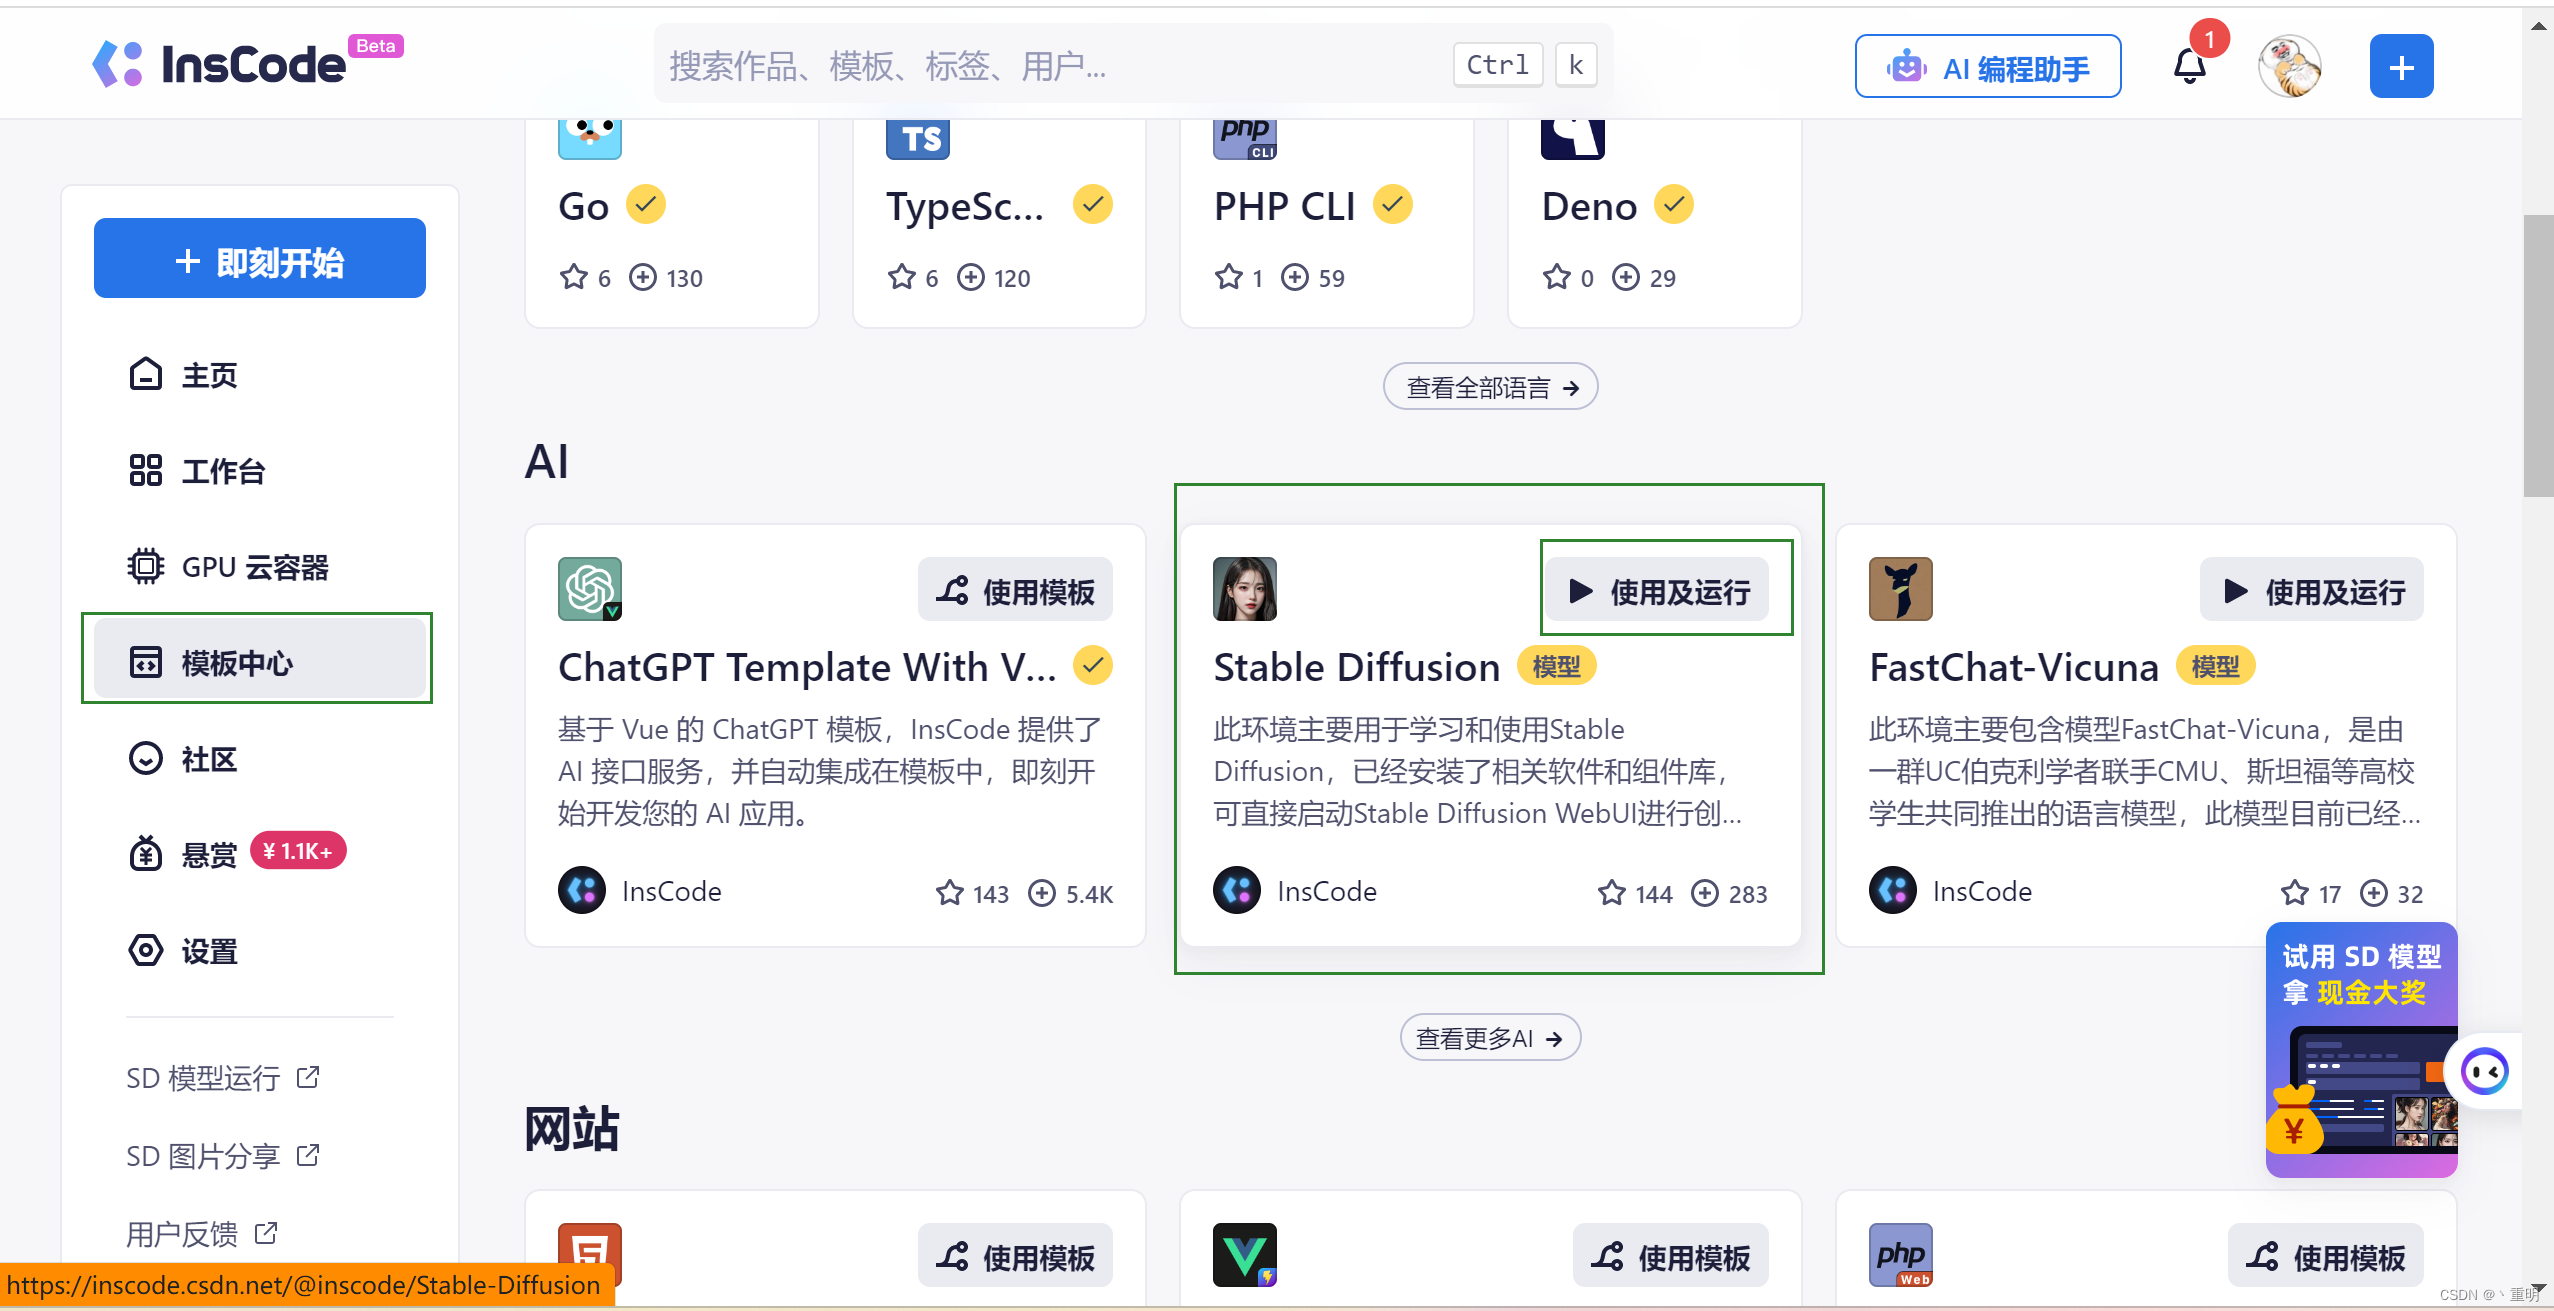
Task: Click 使用模板 on PHP Web card
Action: tap(2325, 1257)
